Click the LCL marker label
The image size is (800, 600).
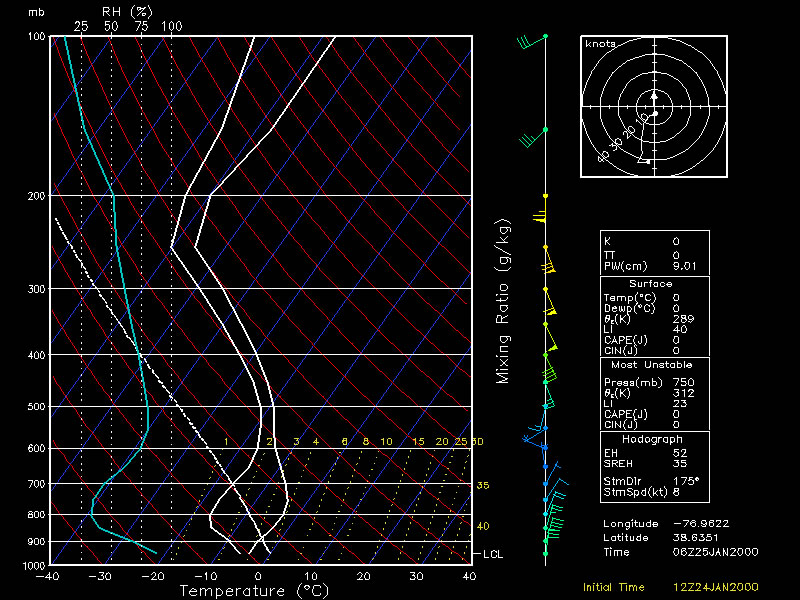(493, 554)
